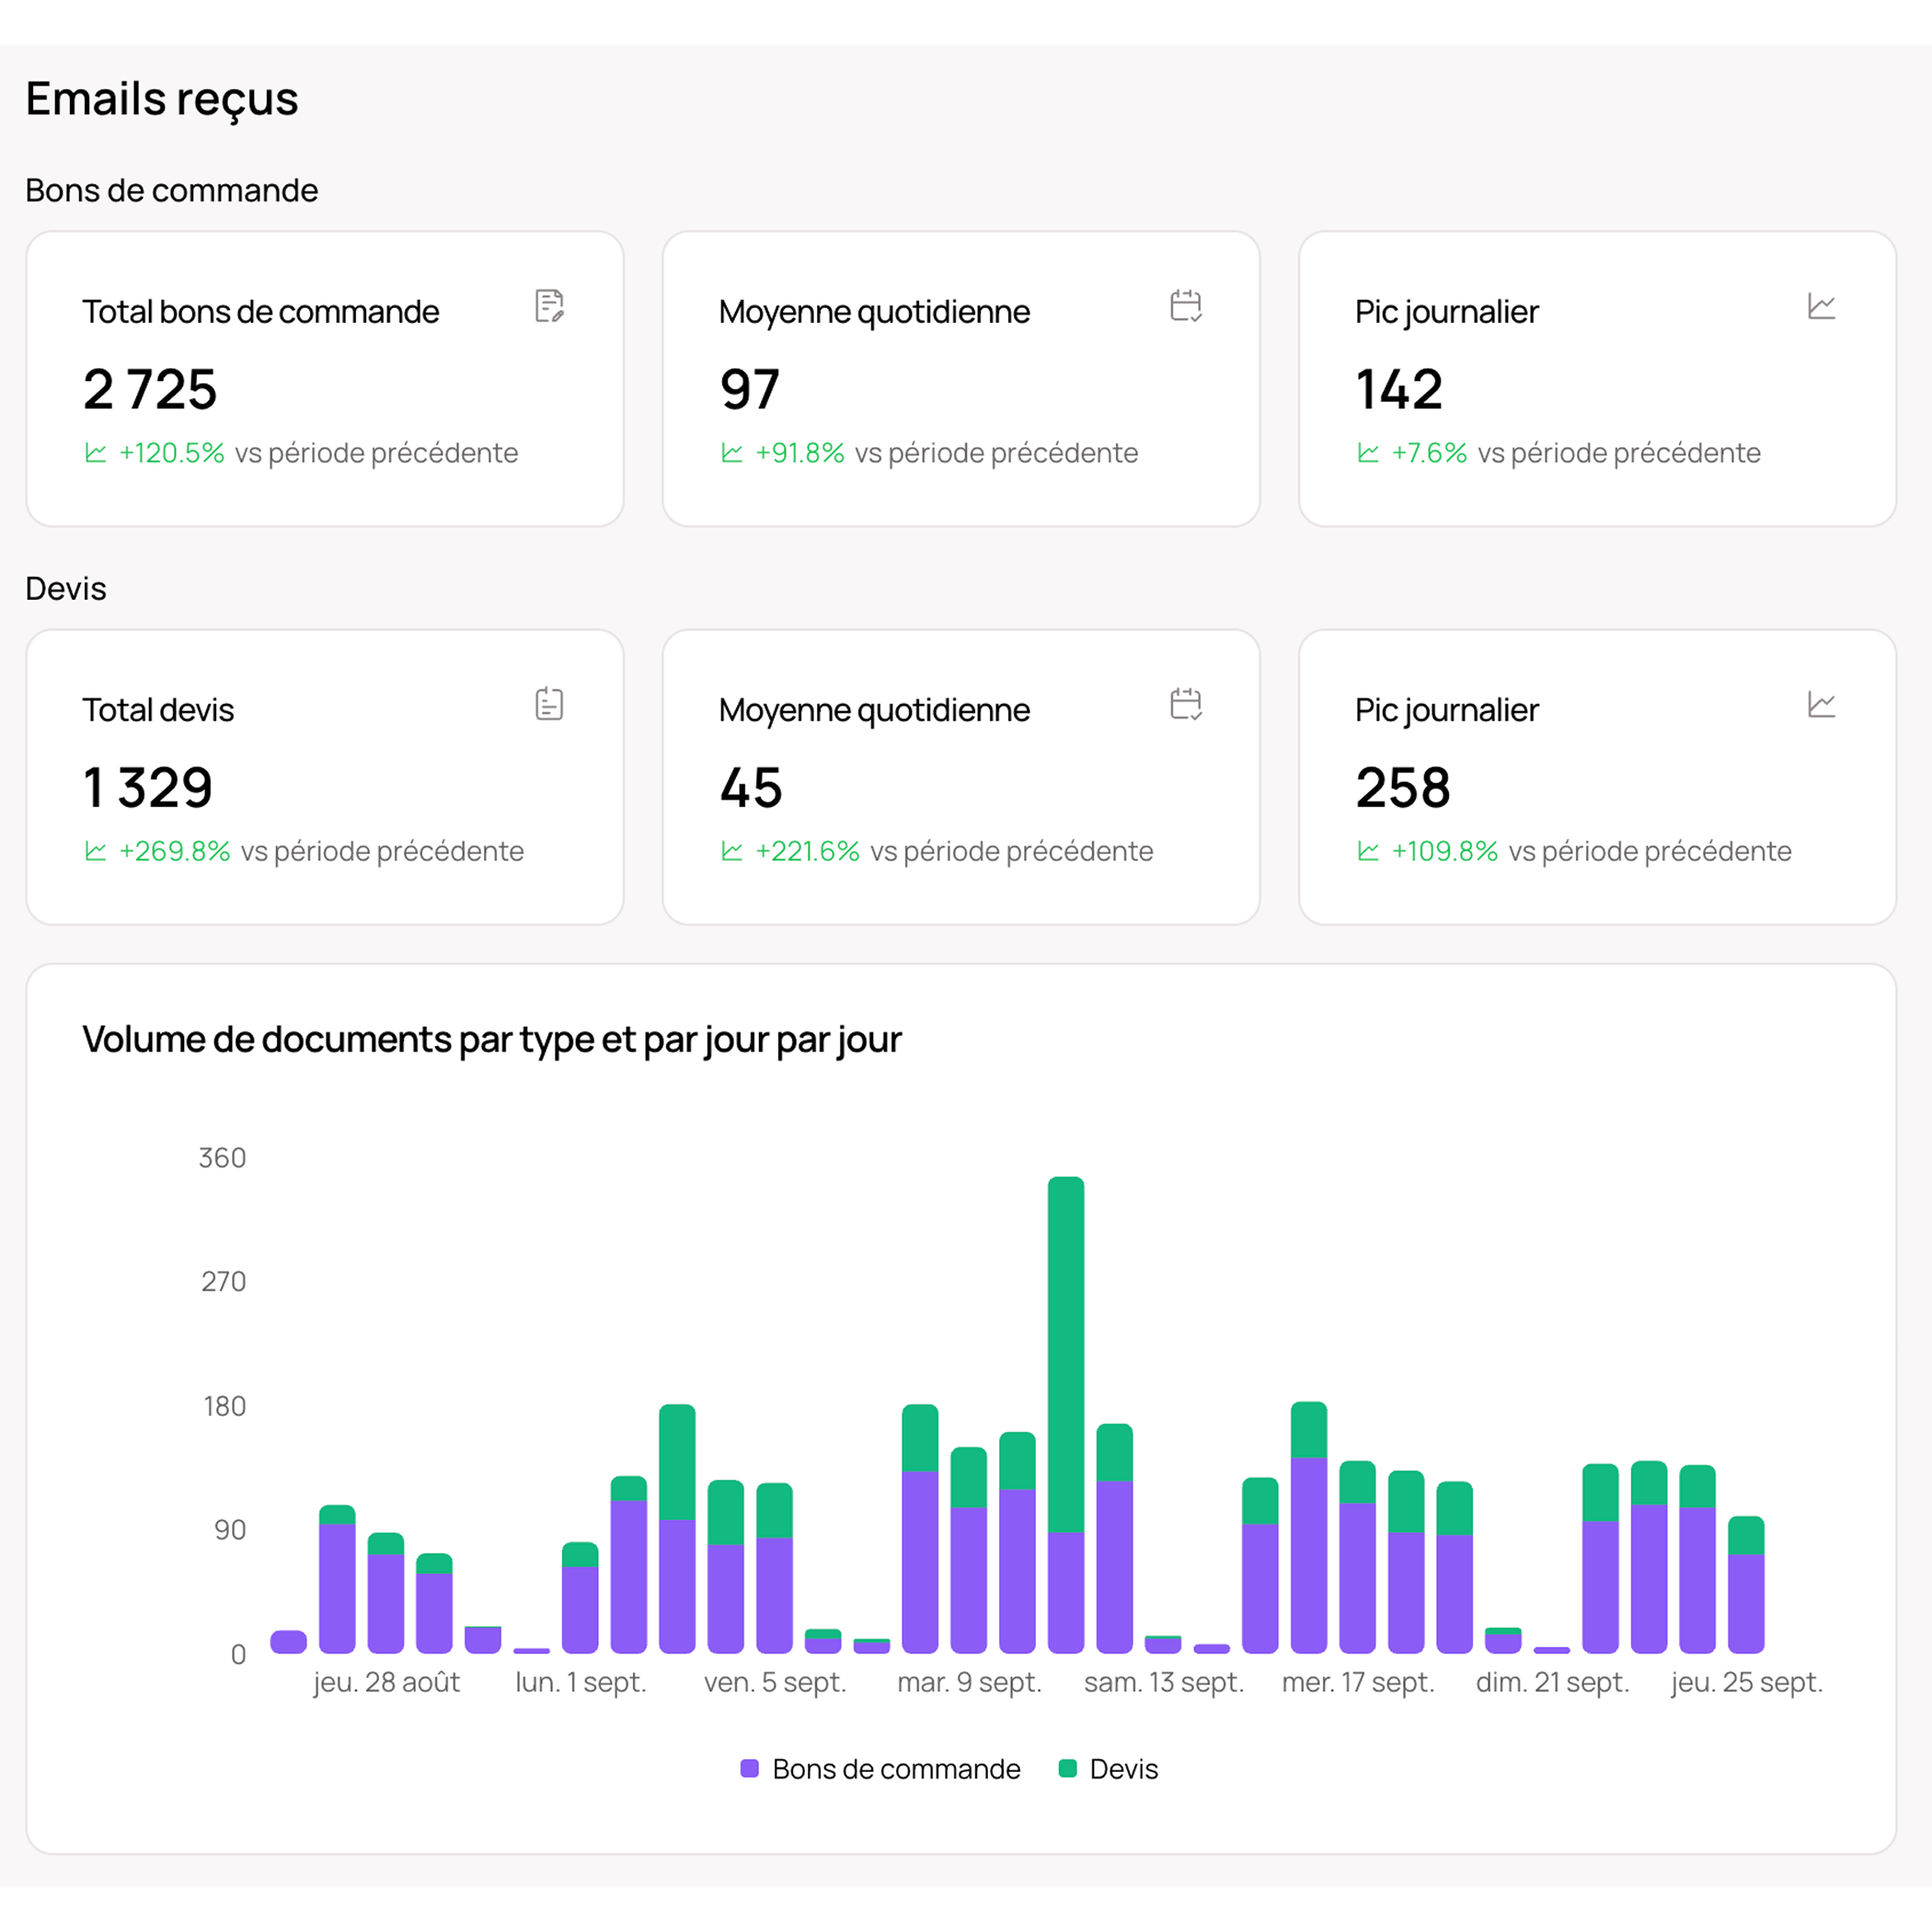
Task: Click the document icon on Total bons de commande card
Action: 549,306
